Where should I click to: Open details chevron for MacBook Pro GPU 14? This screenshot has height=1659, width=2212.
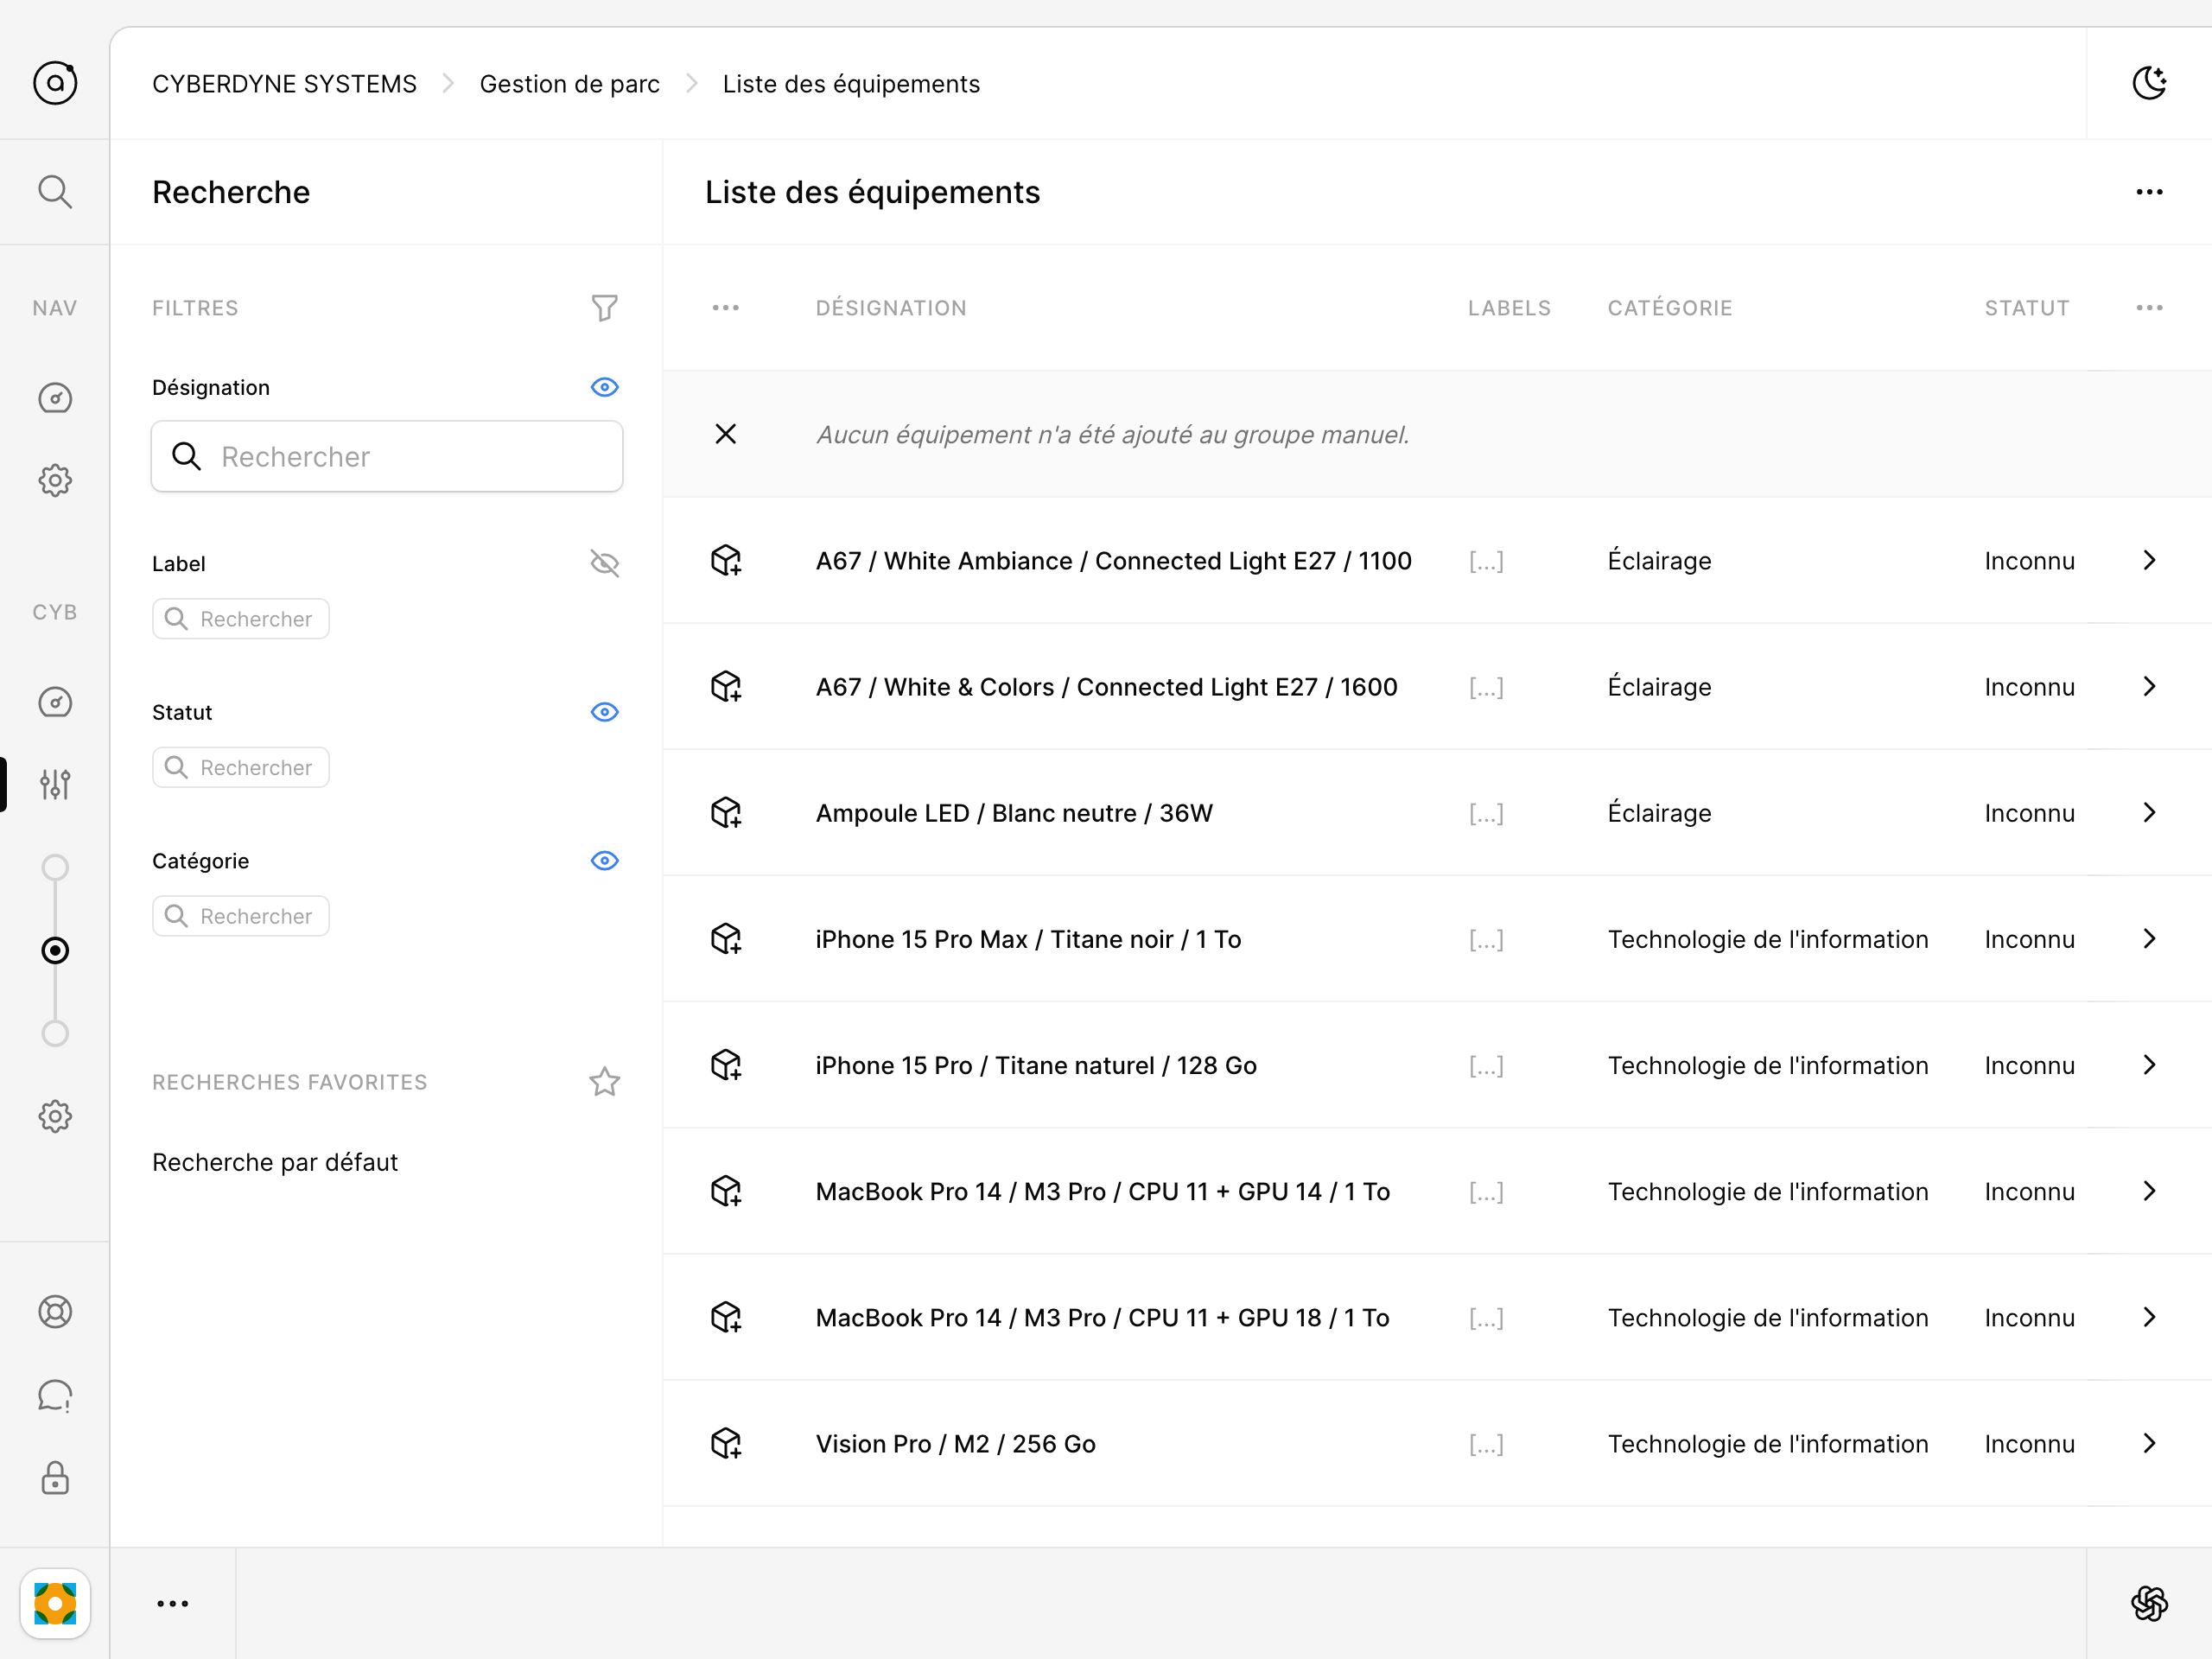pyautogui.click(x=2149, y=1191)
